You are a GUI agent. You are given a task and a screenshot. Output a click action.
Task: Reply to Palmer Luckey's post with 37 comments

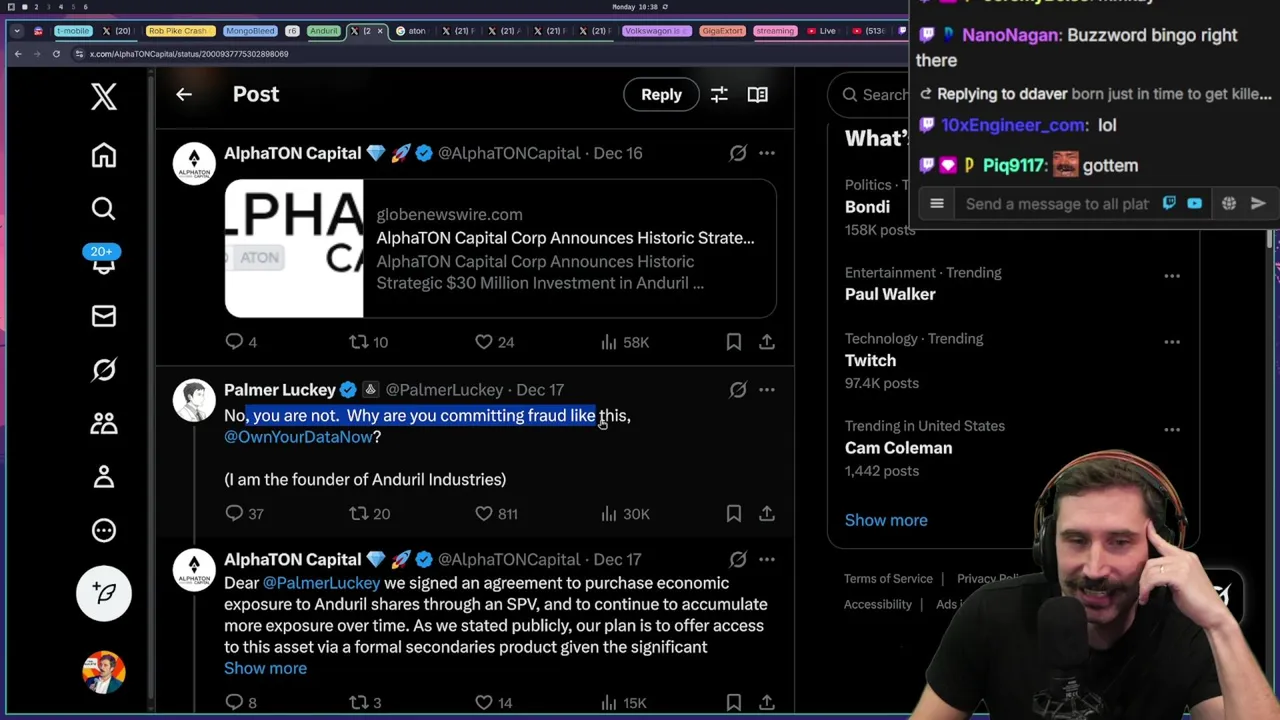(244, 514)
